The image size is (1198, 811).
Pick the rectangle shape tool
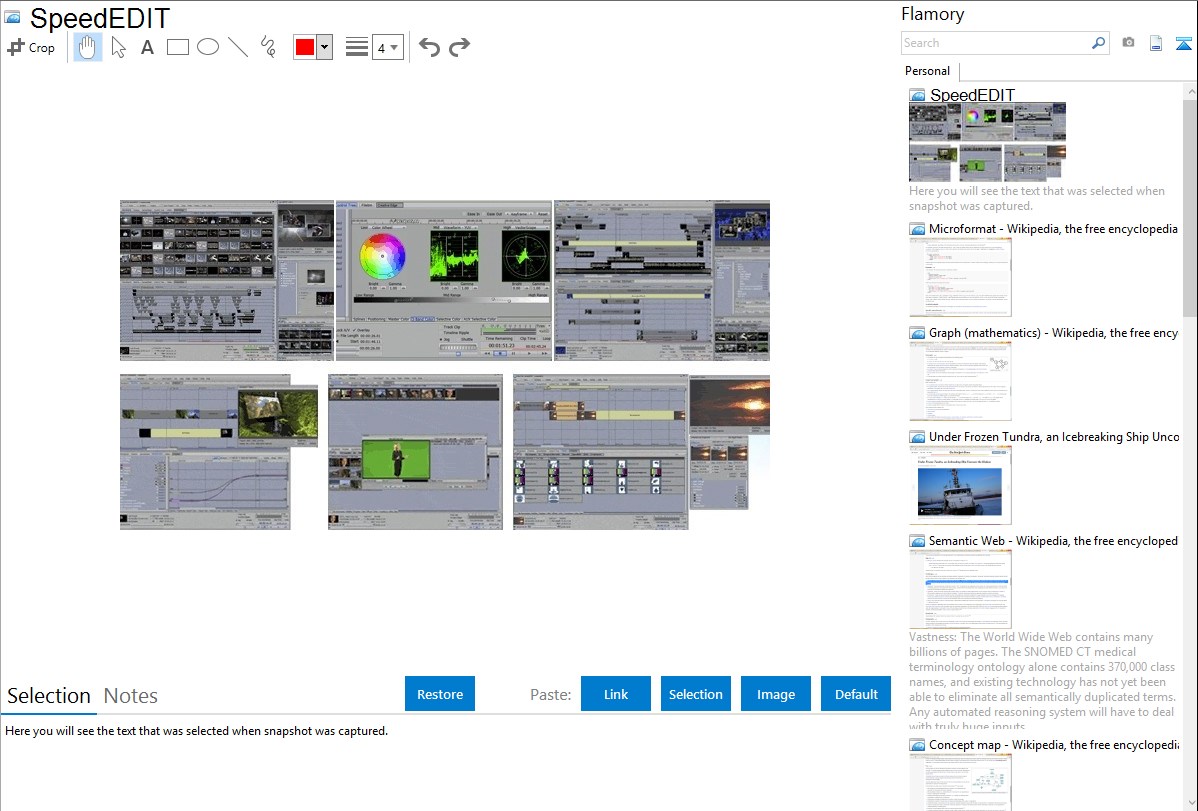tap(178, 47)
